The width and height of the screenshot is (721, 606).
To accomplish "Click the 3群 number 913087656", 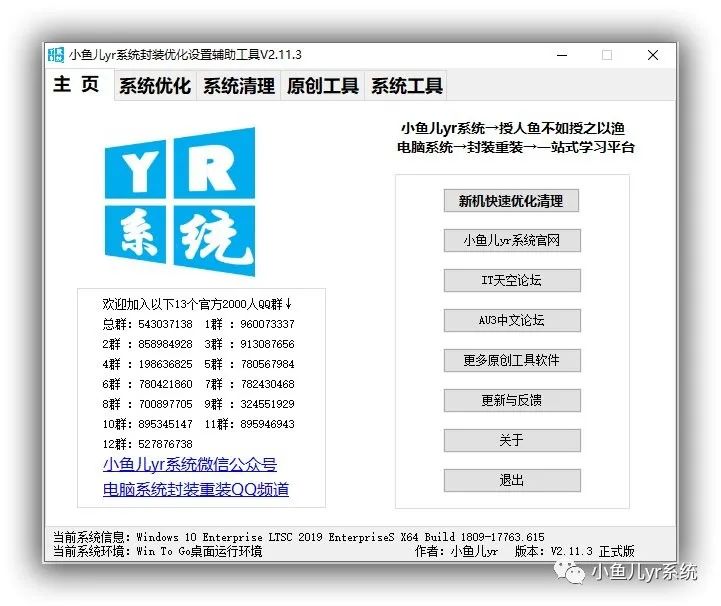I will [267, 344].
